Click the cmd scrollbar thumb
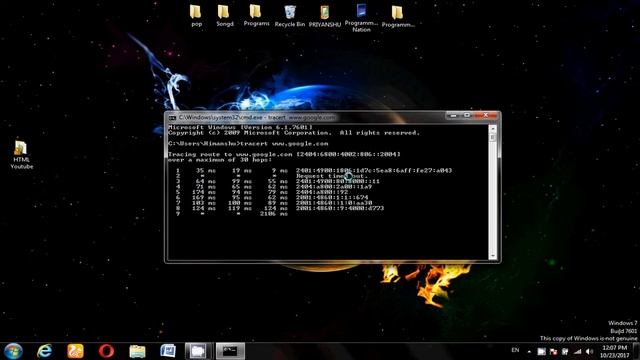 (493, 138)
